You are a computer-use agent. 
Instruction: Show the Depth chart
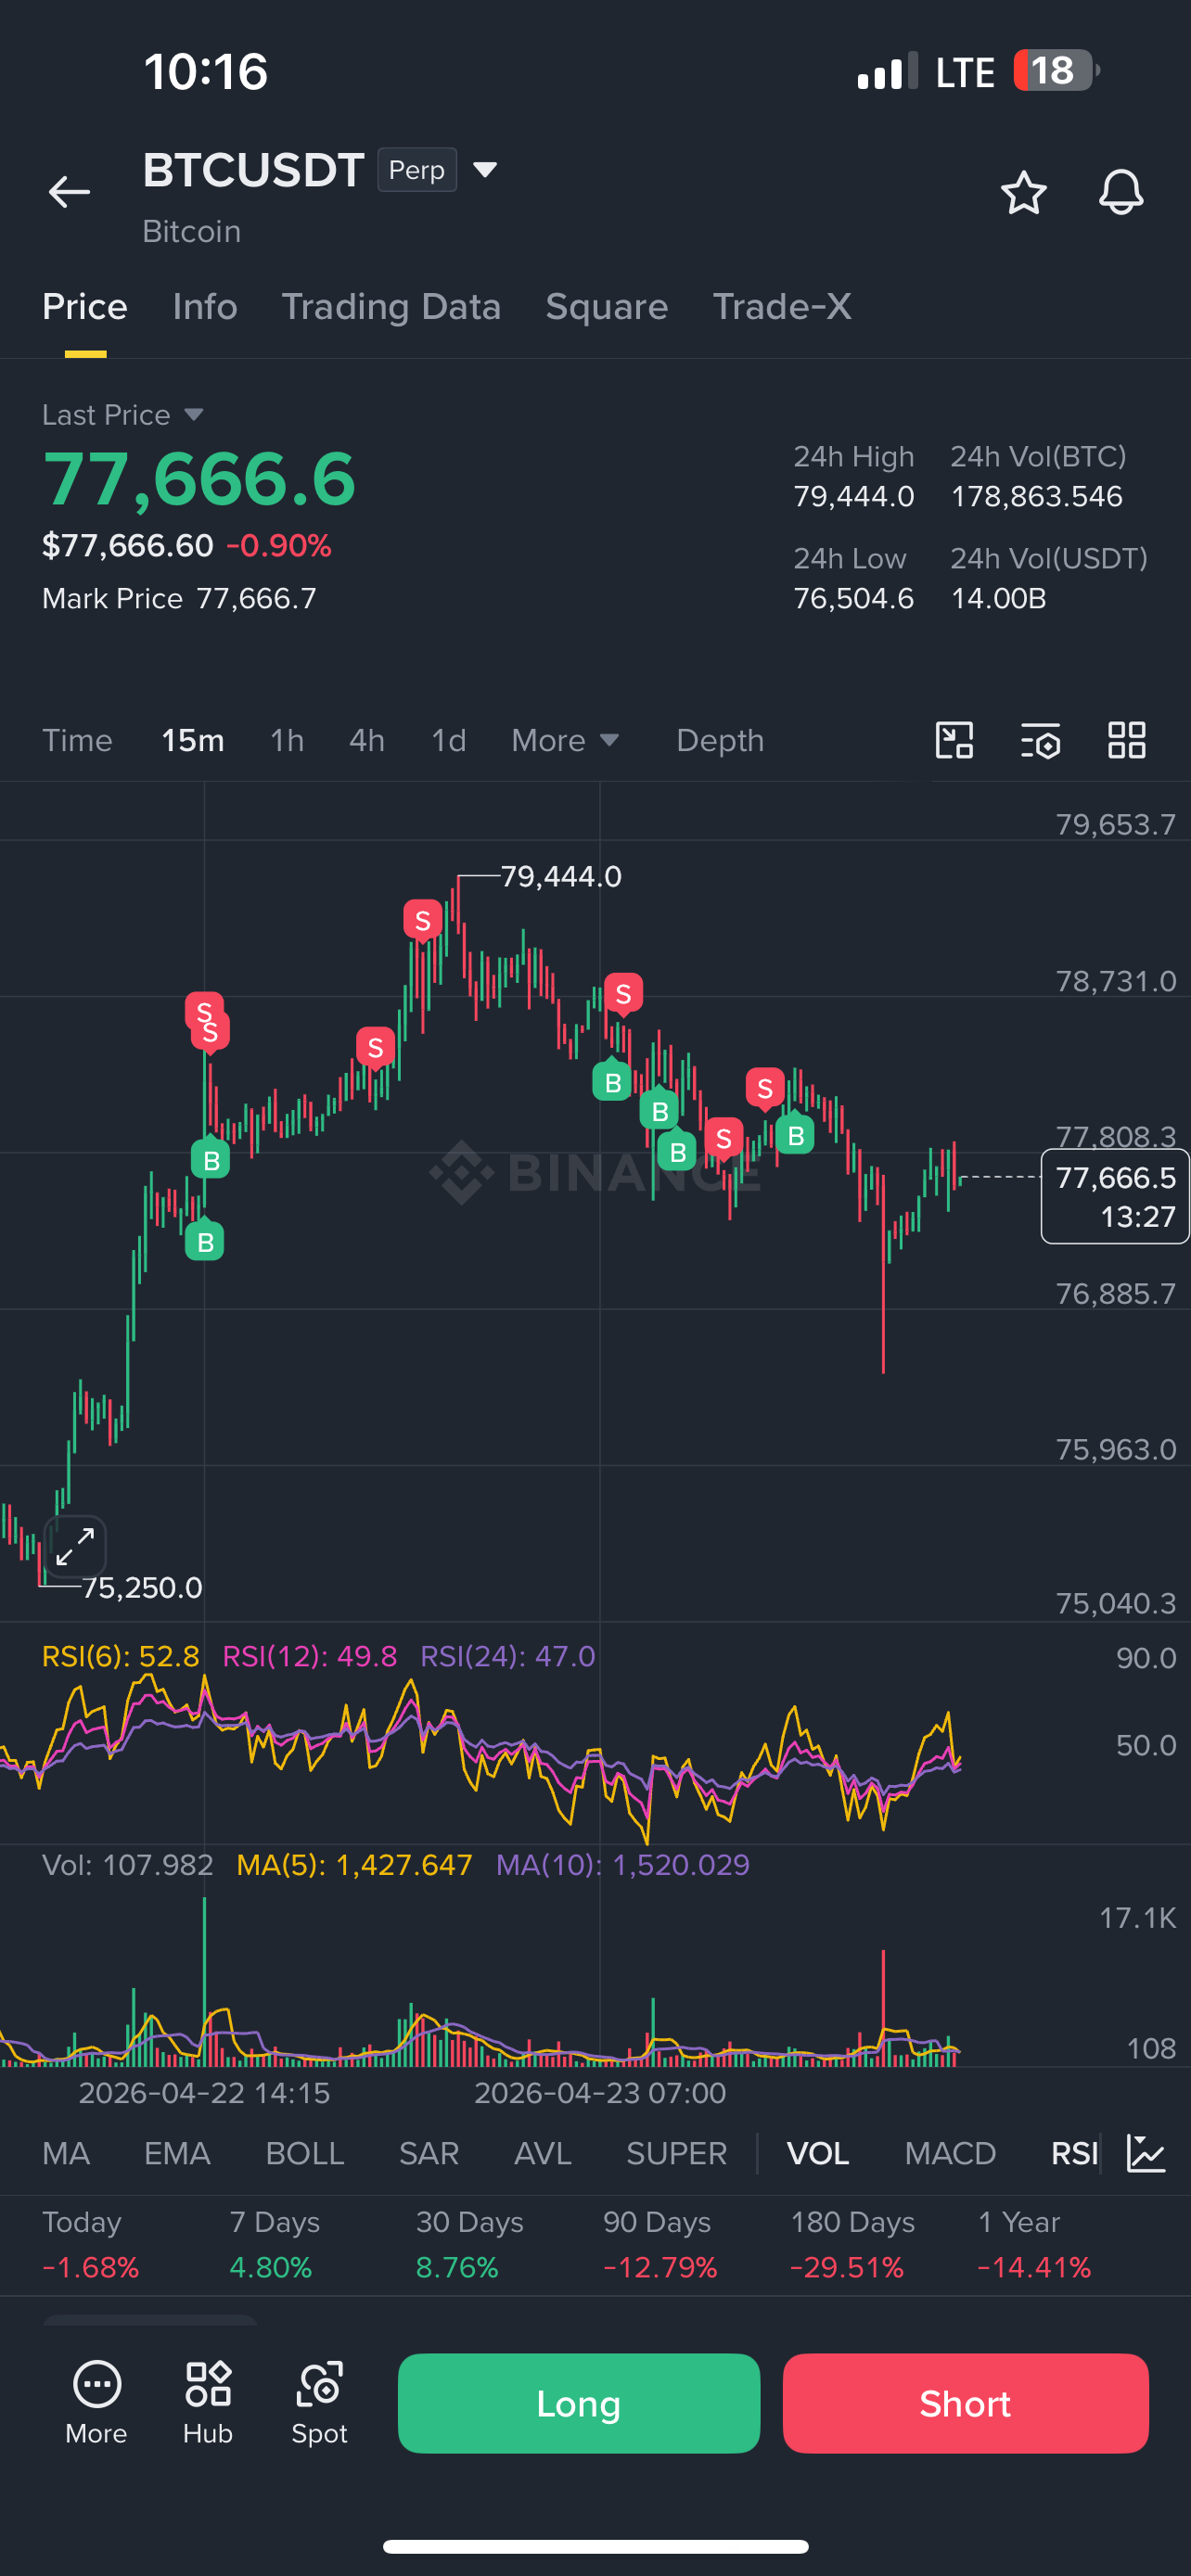point(720,740)
